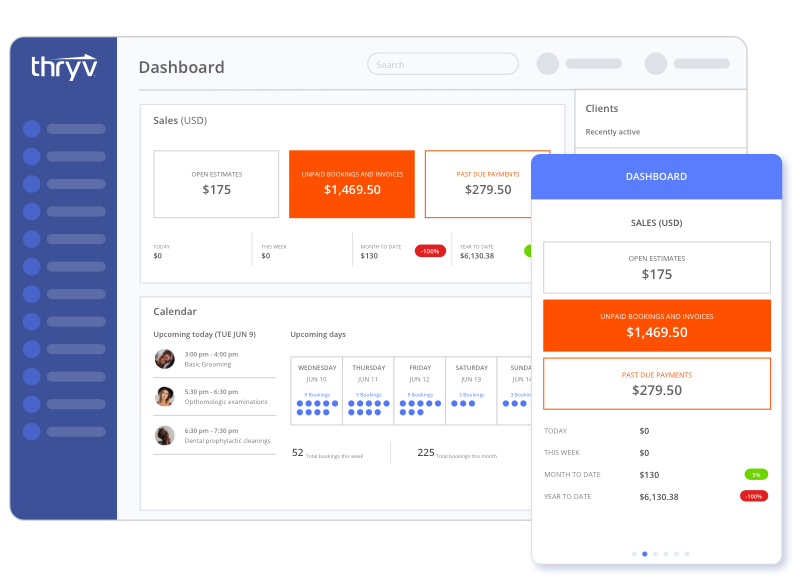The width and height of the screenshot is (800, 580).
Task: Open the last sidebar menu circle icon
Action: (x=32, y=432)
